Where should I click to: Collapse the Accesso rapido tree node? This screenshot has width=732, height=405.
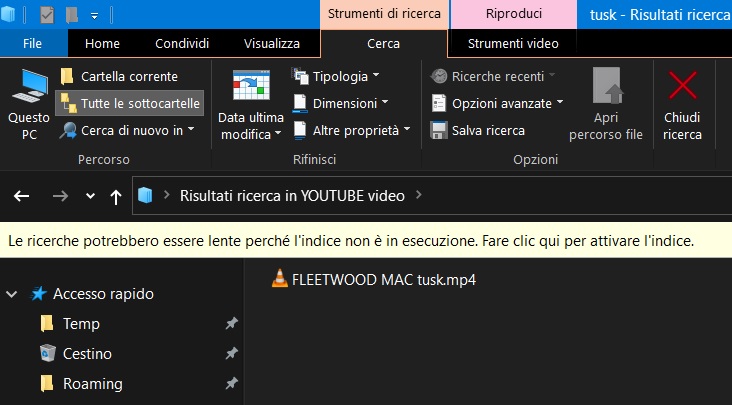(x=12, y=294)
